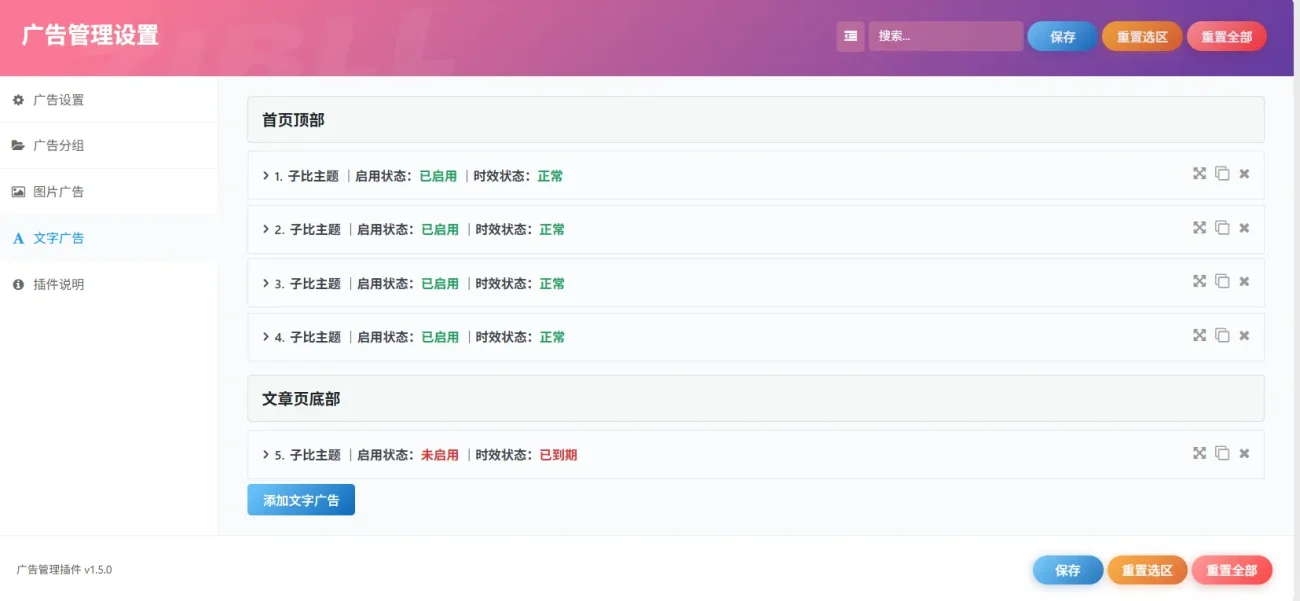This screenshot has width=1300, height=601.
Task: Click the 正常 status on row 4
Action: coord(552,337)
